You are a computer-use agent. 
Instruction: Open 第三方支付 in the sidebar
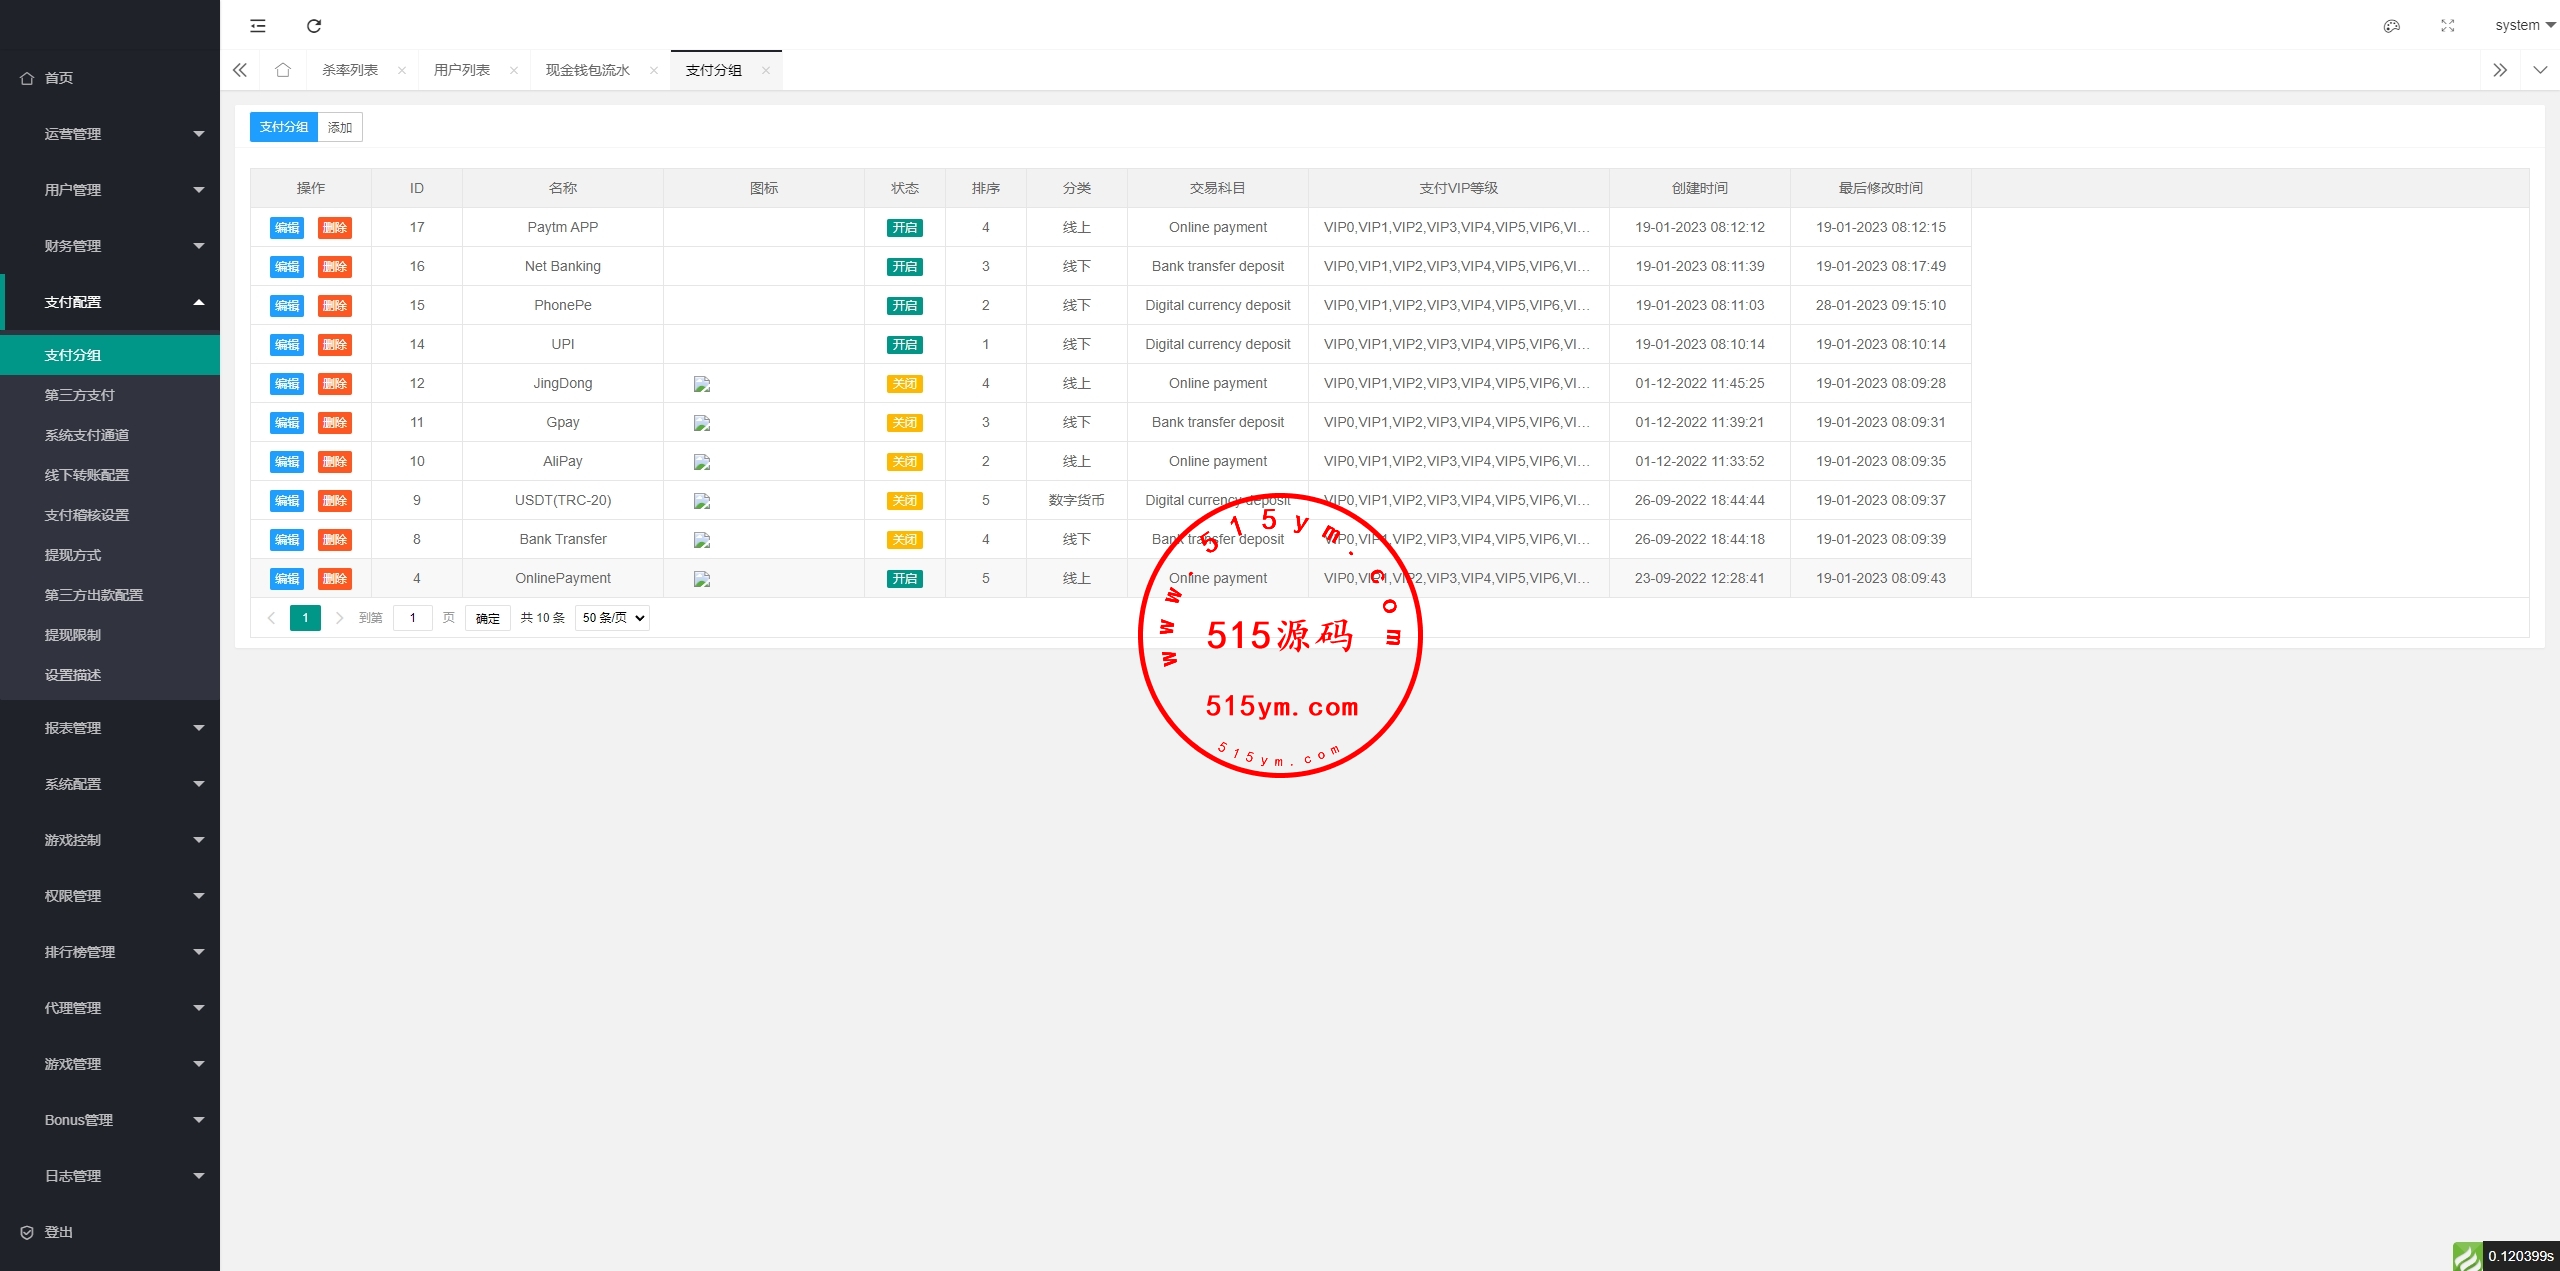[79, 395]
